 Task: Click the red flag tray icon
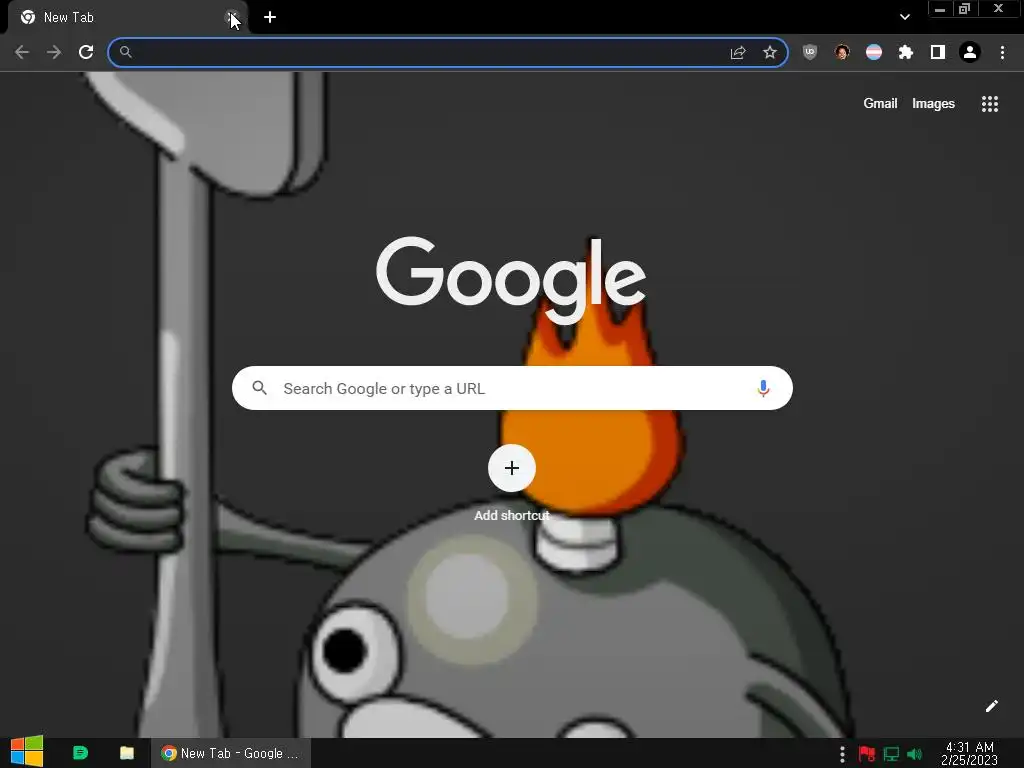tap(867, 754)
